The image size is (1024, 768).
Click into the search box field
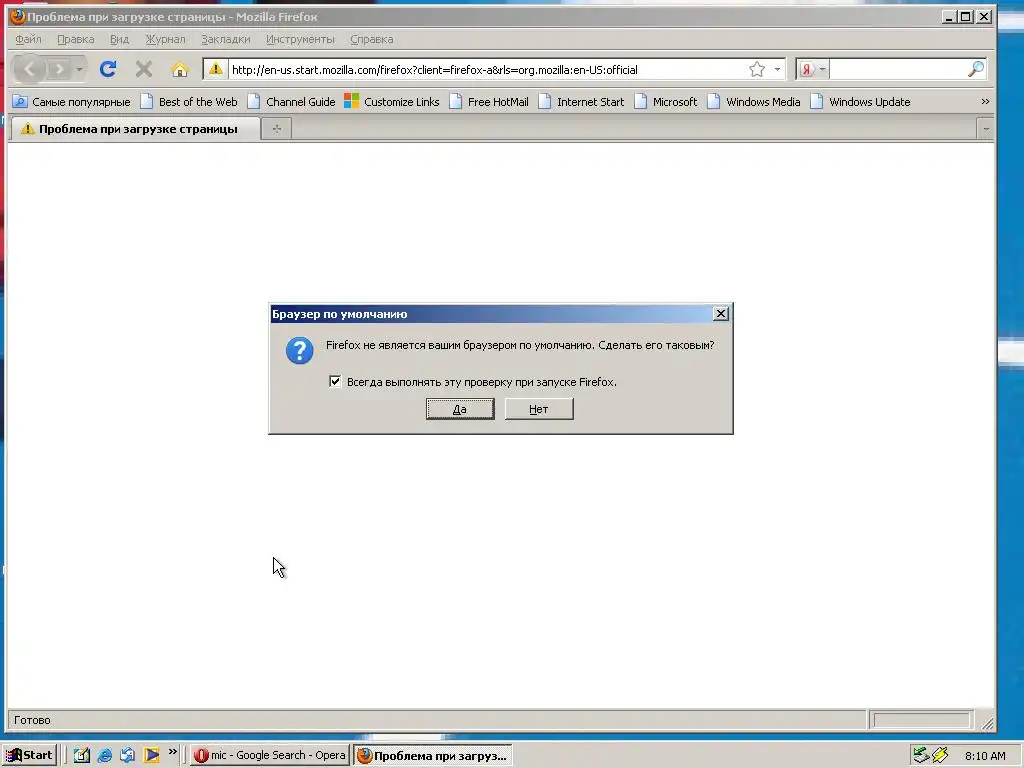coord(898,69)
